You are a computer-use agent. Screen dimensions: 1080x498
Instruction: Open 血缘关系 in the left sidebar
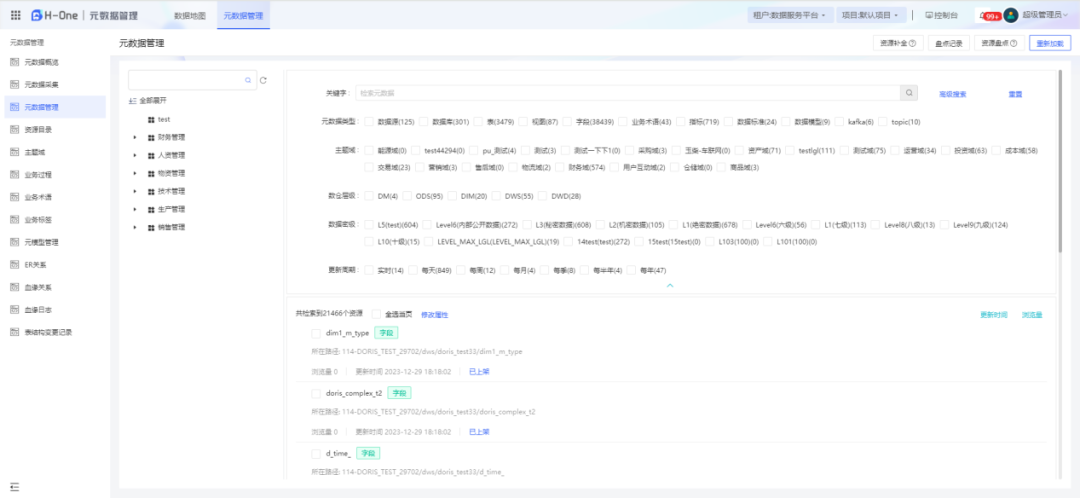click(x=39, y=286)
